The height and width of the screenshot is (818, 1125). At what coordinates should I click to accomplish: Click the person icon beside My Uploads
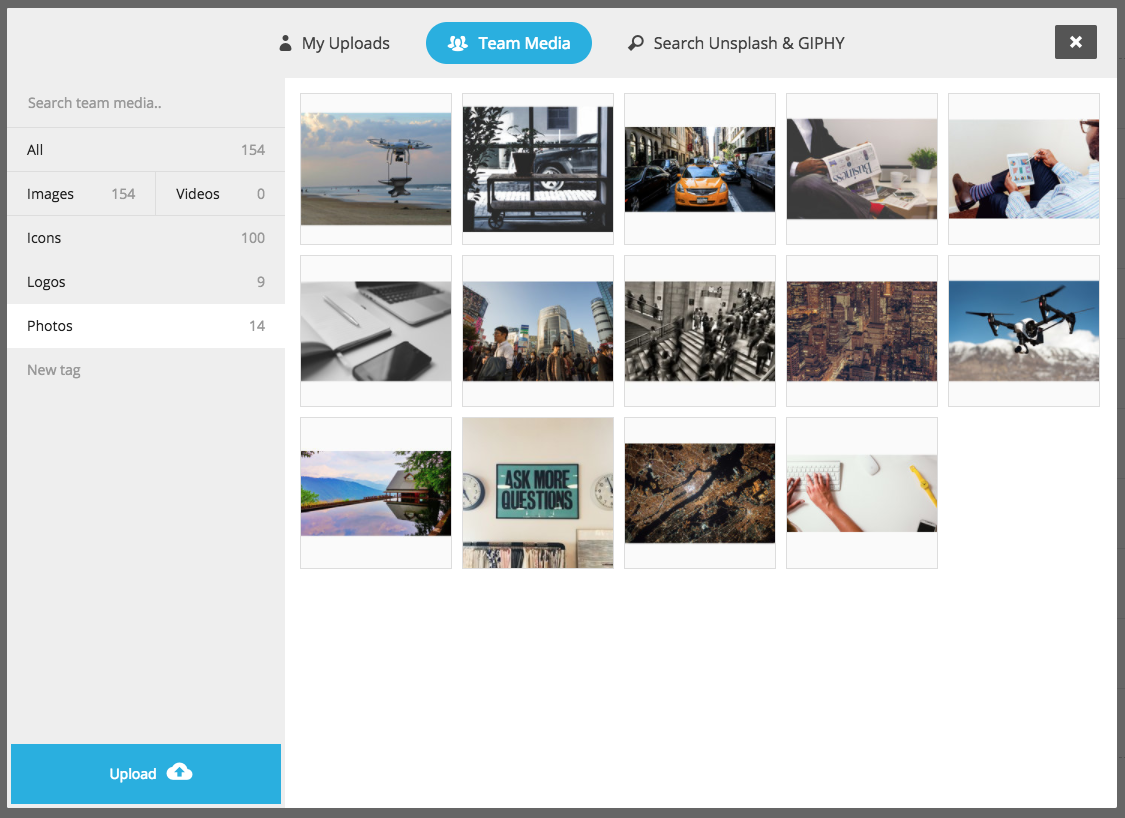pyautogui.click(x=286, y=43)
